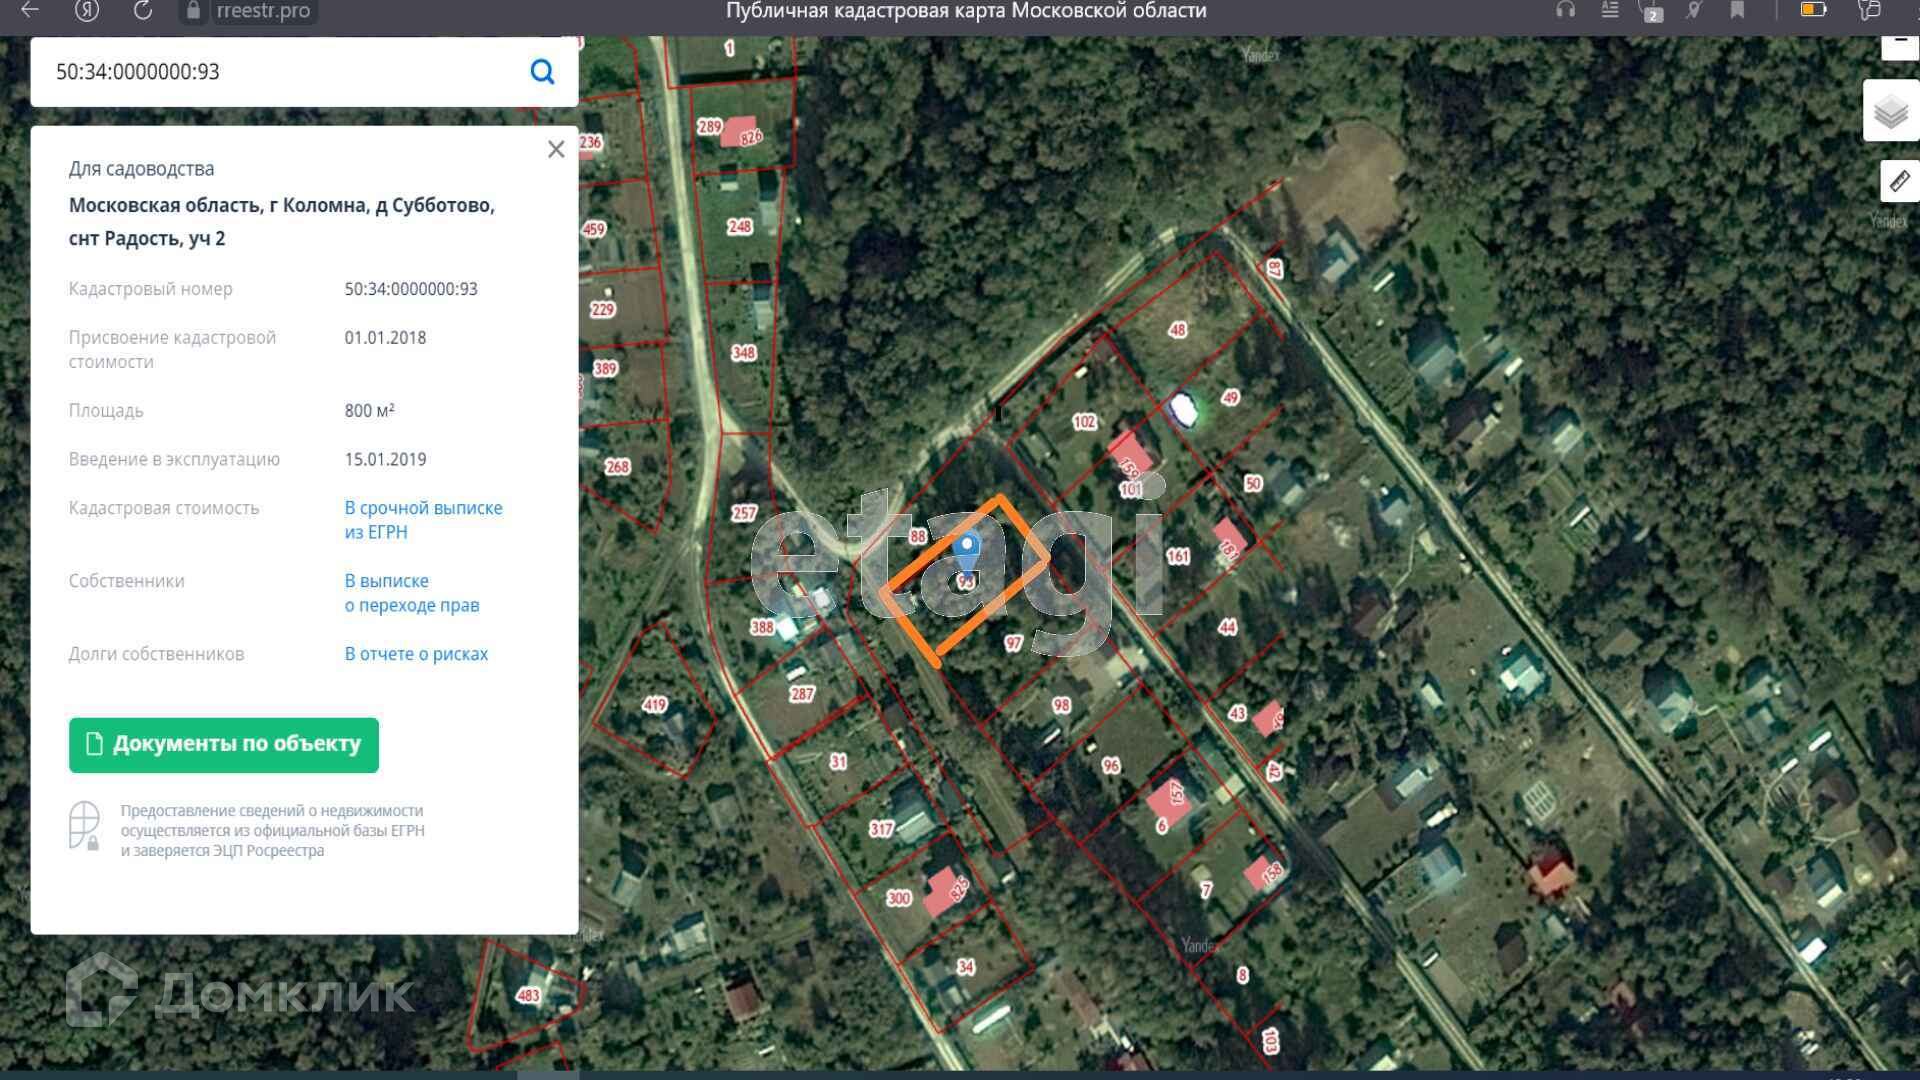Close the parcel info panel
The image size is (1920, 1080).
(x=556, y=150)
